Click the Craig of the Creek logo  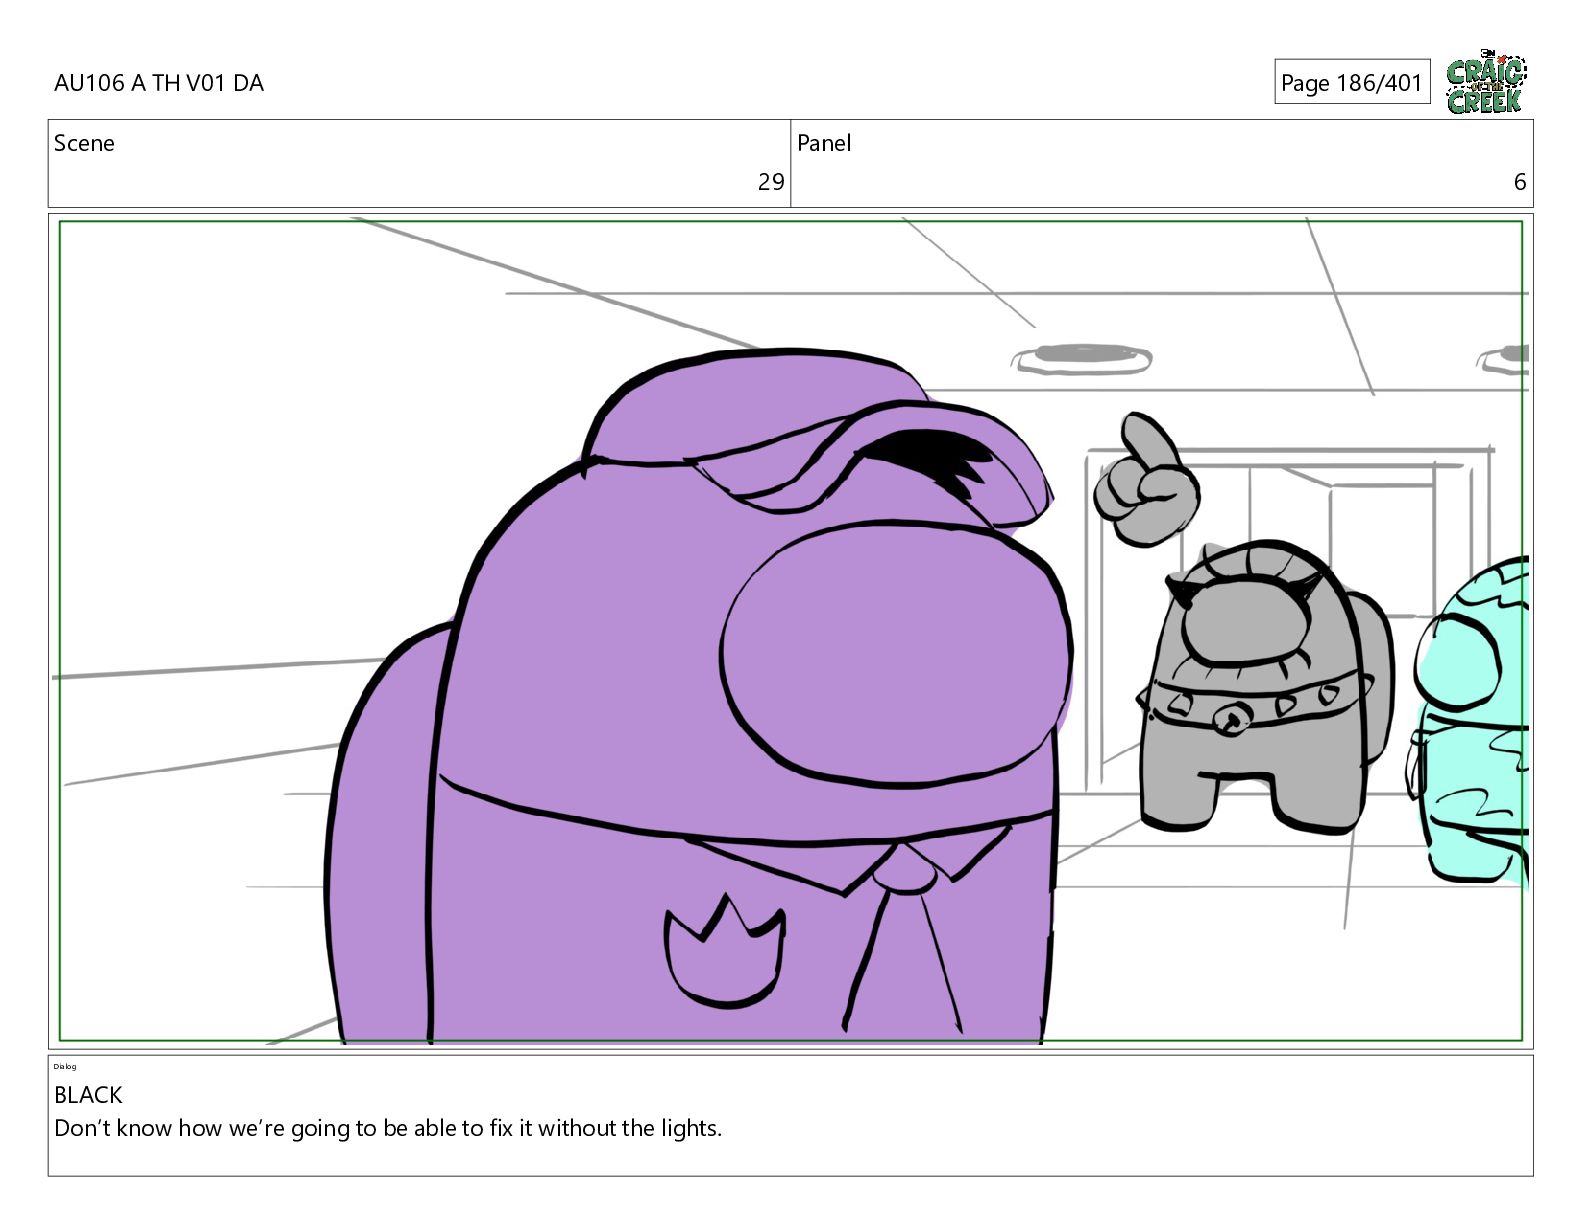[1486, 82]
